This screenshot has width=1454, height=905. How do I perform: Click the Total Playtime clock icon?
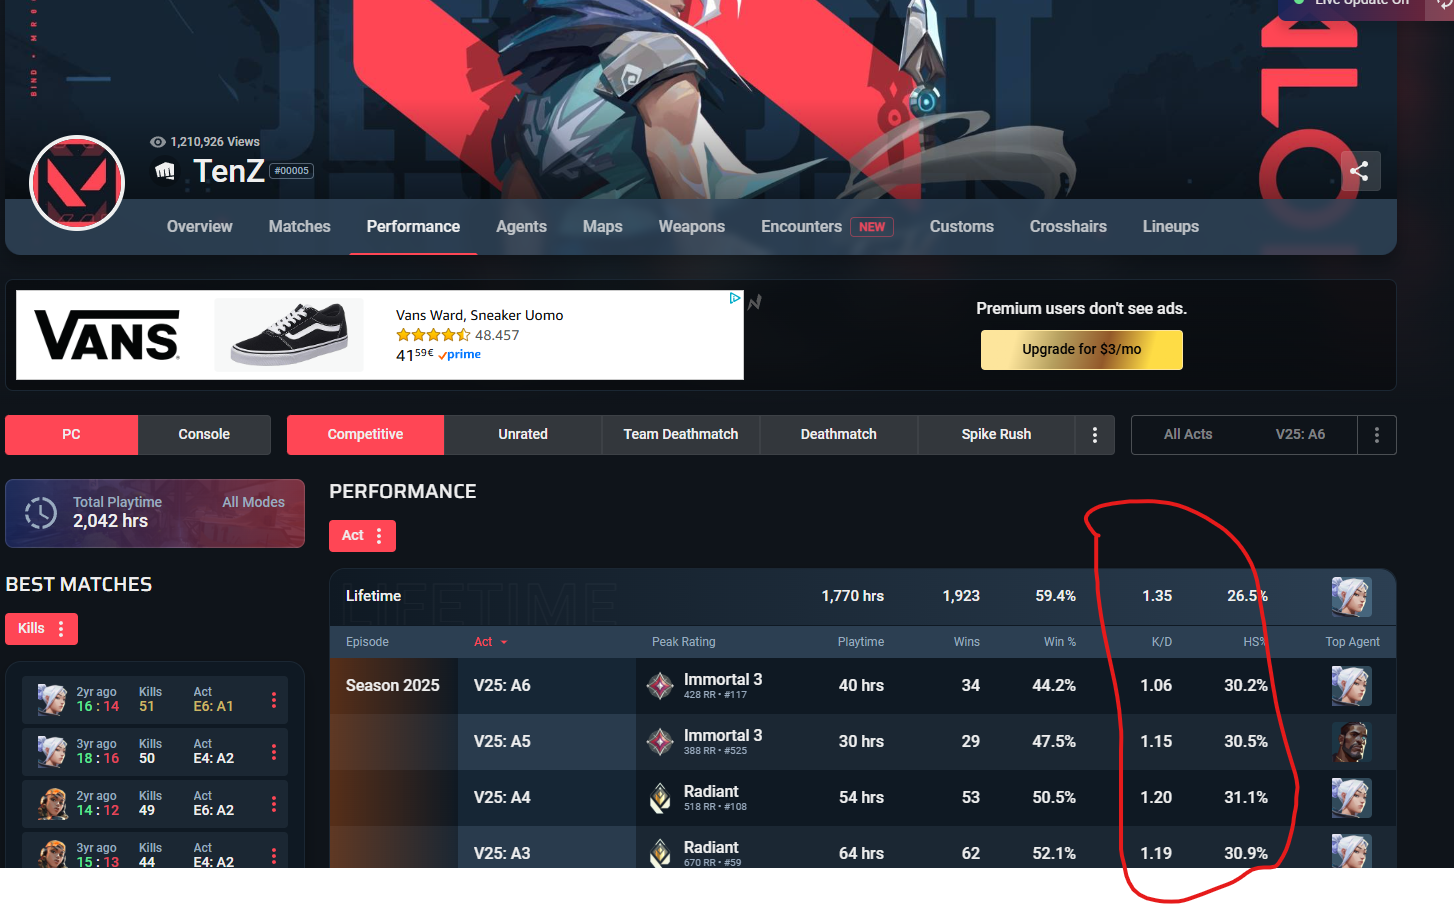click(41, 513)
